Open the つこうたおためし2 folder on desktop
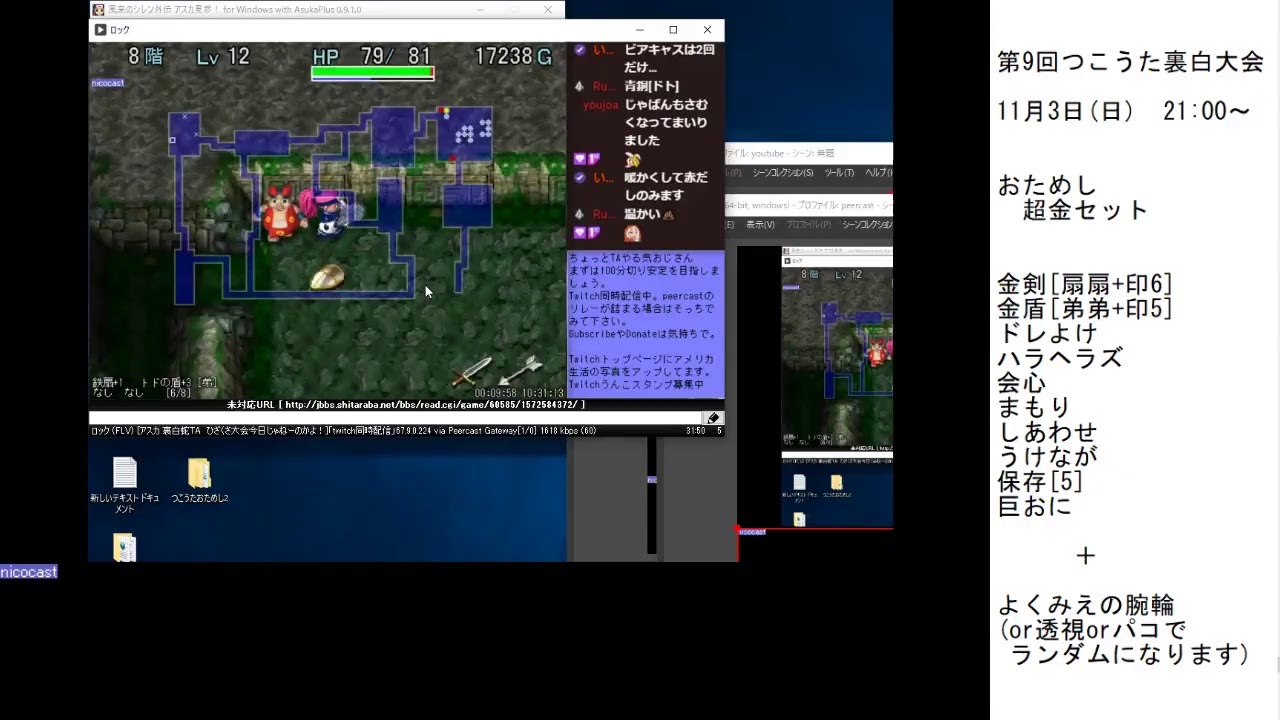Screen dimensions: 1280x720 click(199, 480)
